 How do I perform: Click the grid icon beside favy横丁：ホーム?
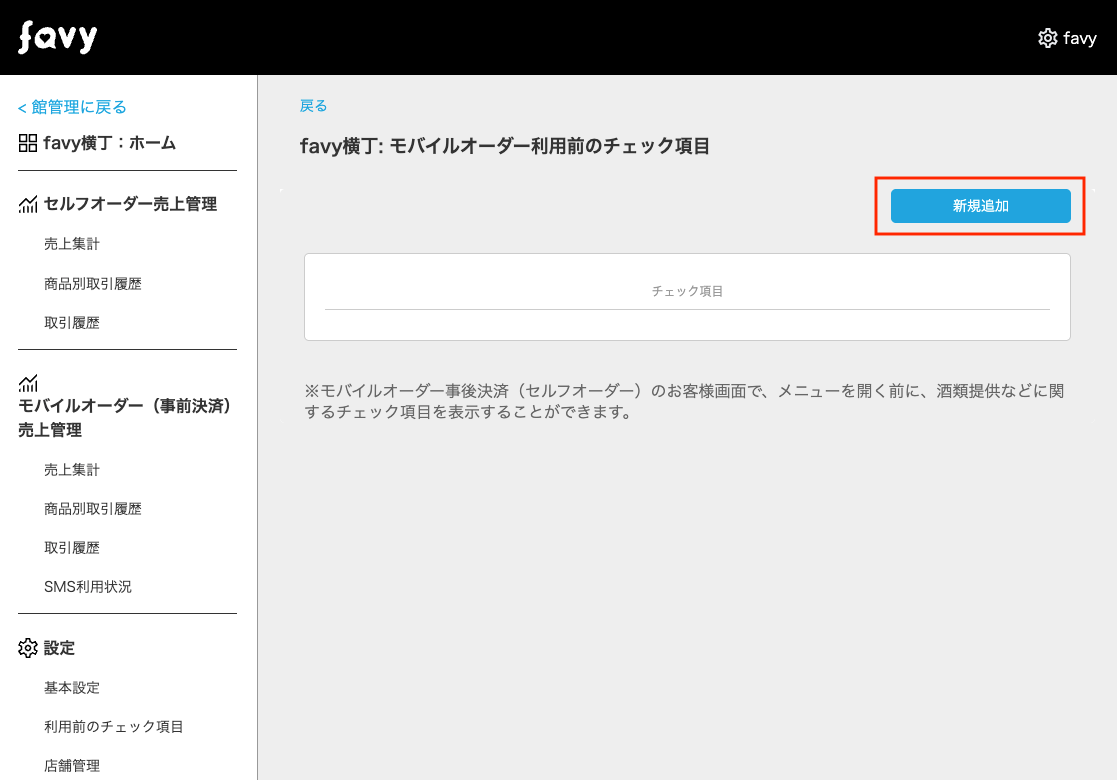[x=28, y=143]
